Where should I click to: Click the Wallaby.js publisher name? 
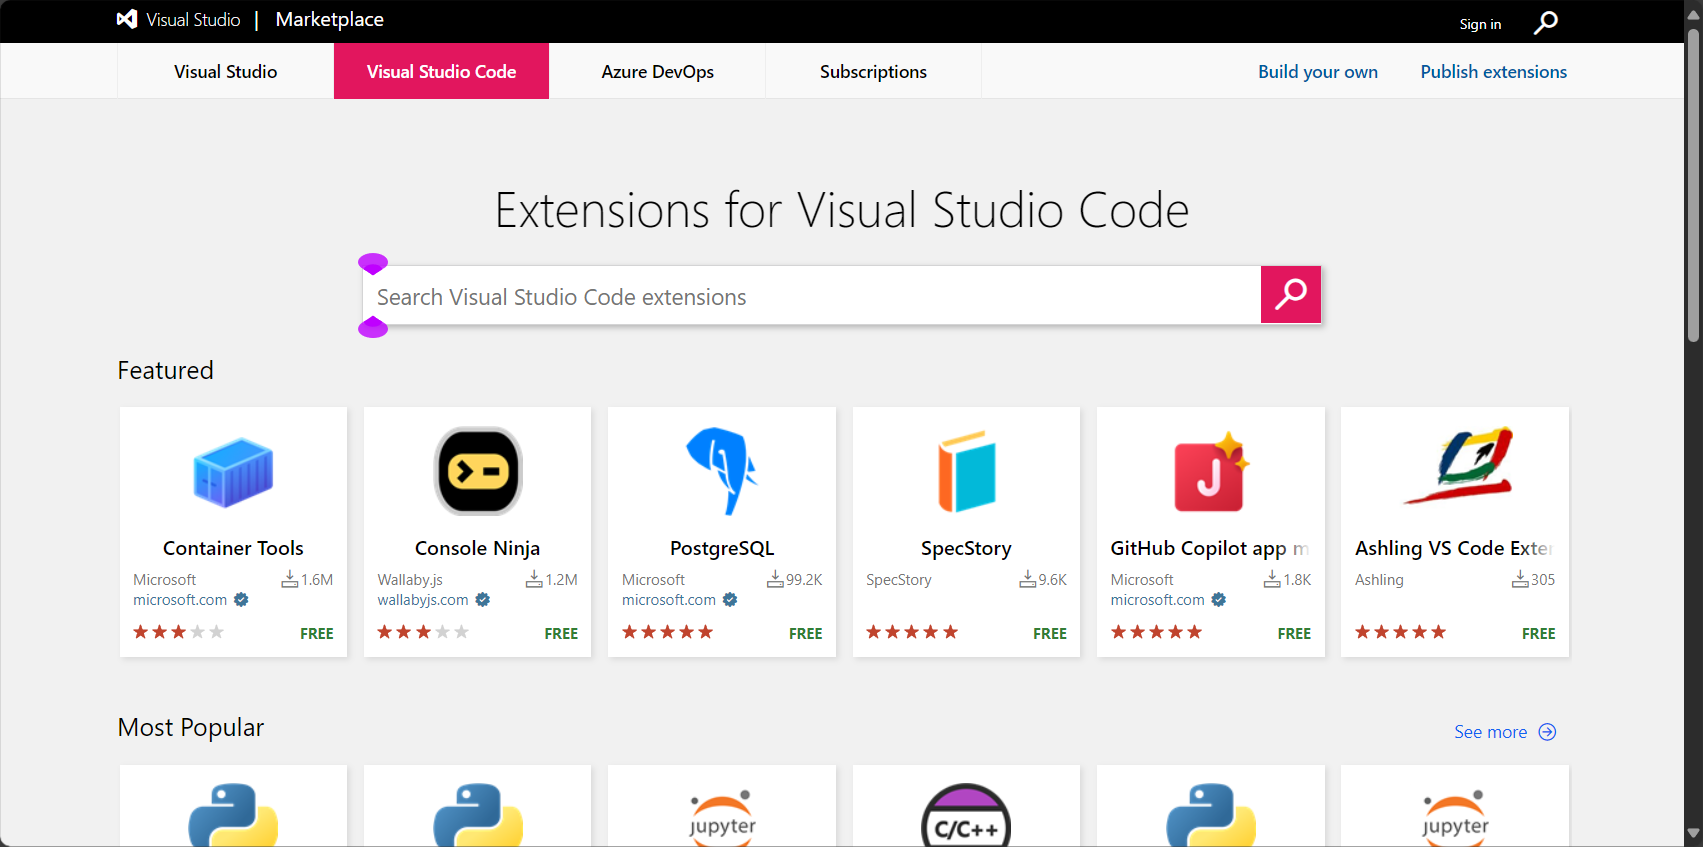point(410,580)
